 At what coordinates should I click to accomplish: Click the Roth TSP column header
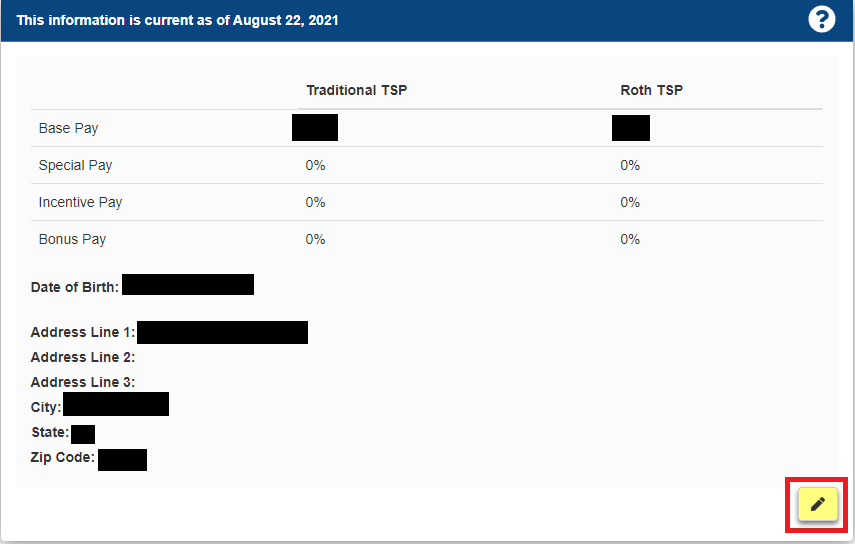(x=651, y=90)
